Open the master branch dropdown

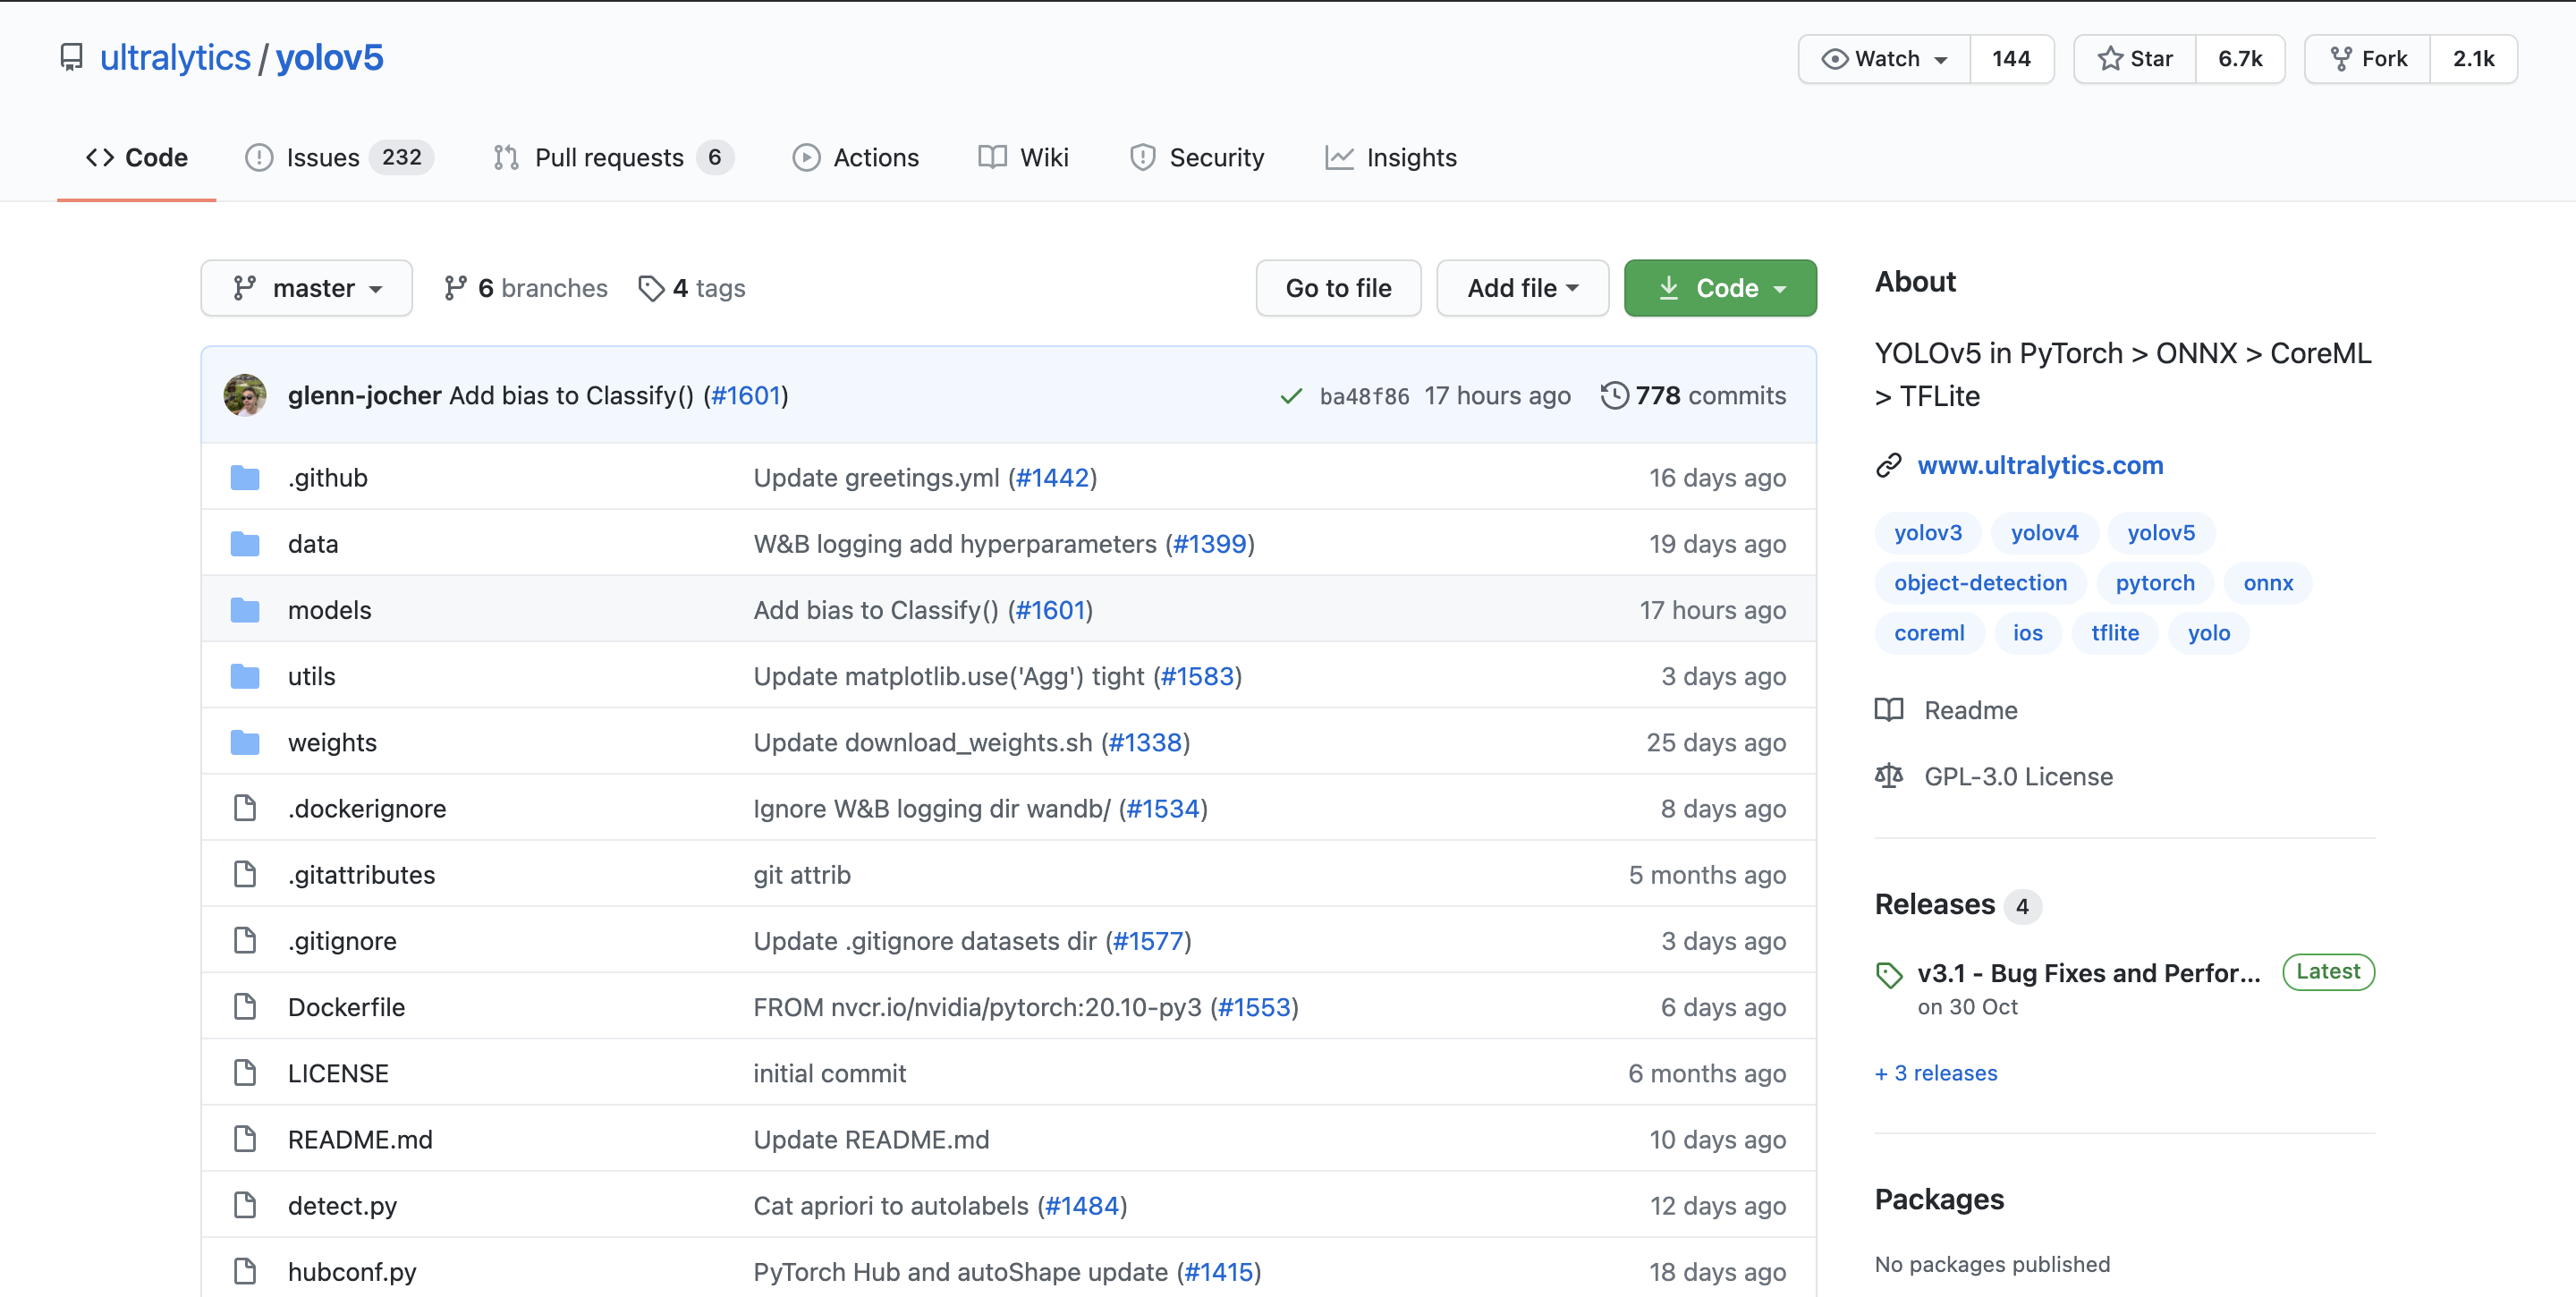pyautogui.click(x=307, y=288)
